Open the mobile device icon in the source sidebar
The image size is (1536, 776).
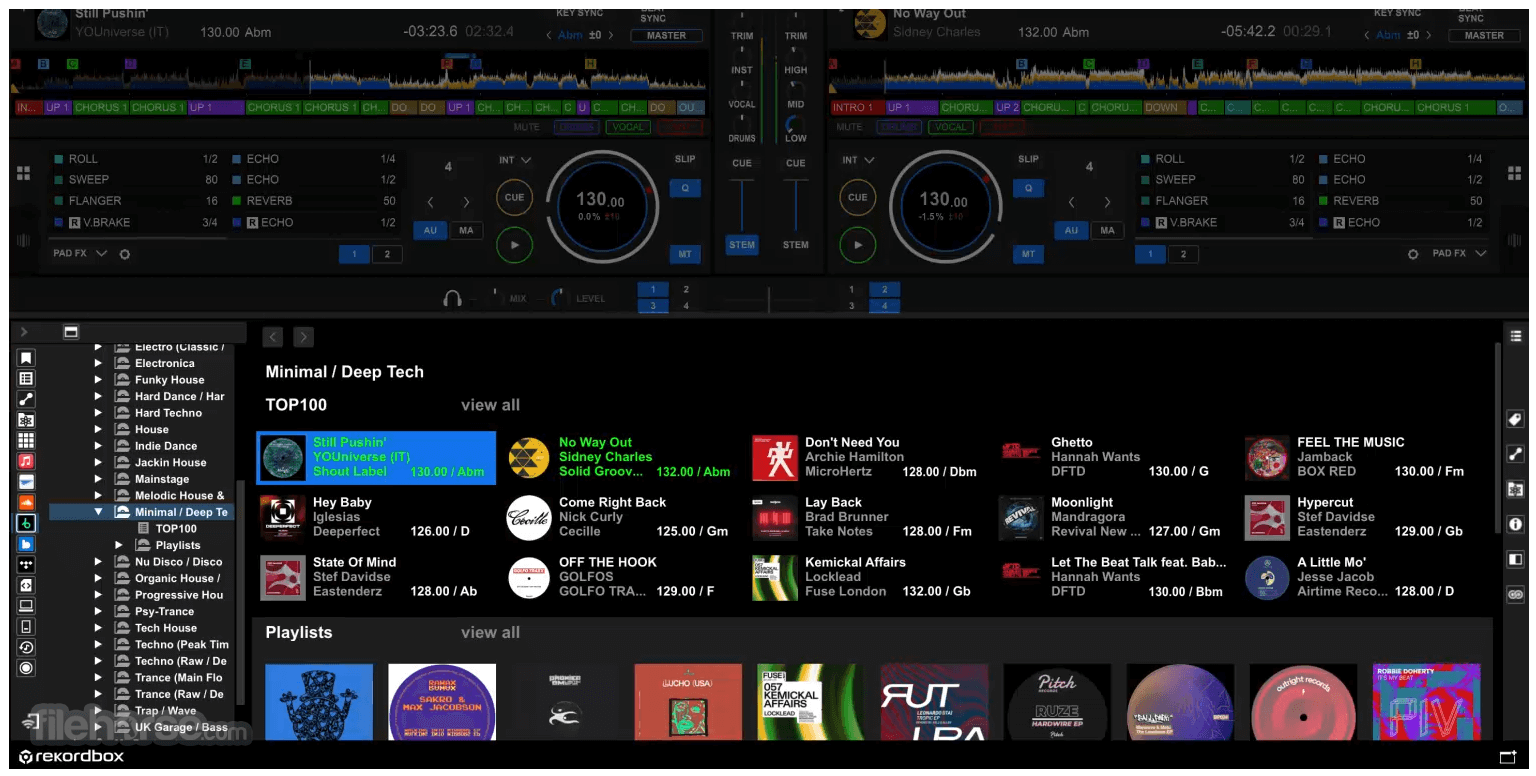point(26,627)
